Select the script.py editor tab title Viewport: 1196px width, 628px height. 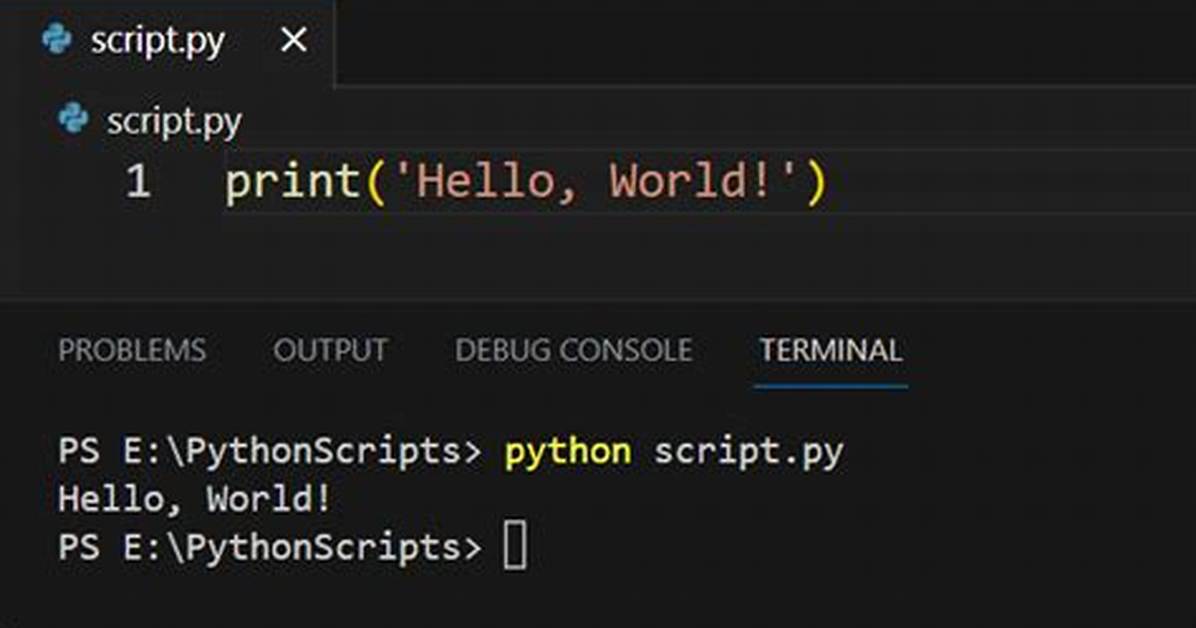158,41
